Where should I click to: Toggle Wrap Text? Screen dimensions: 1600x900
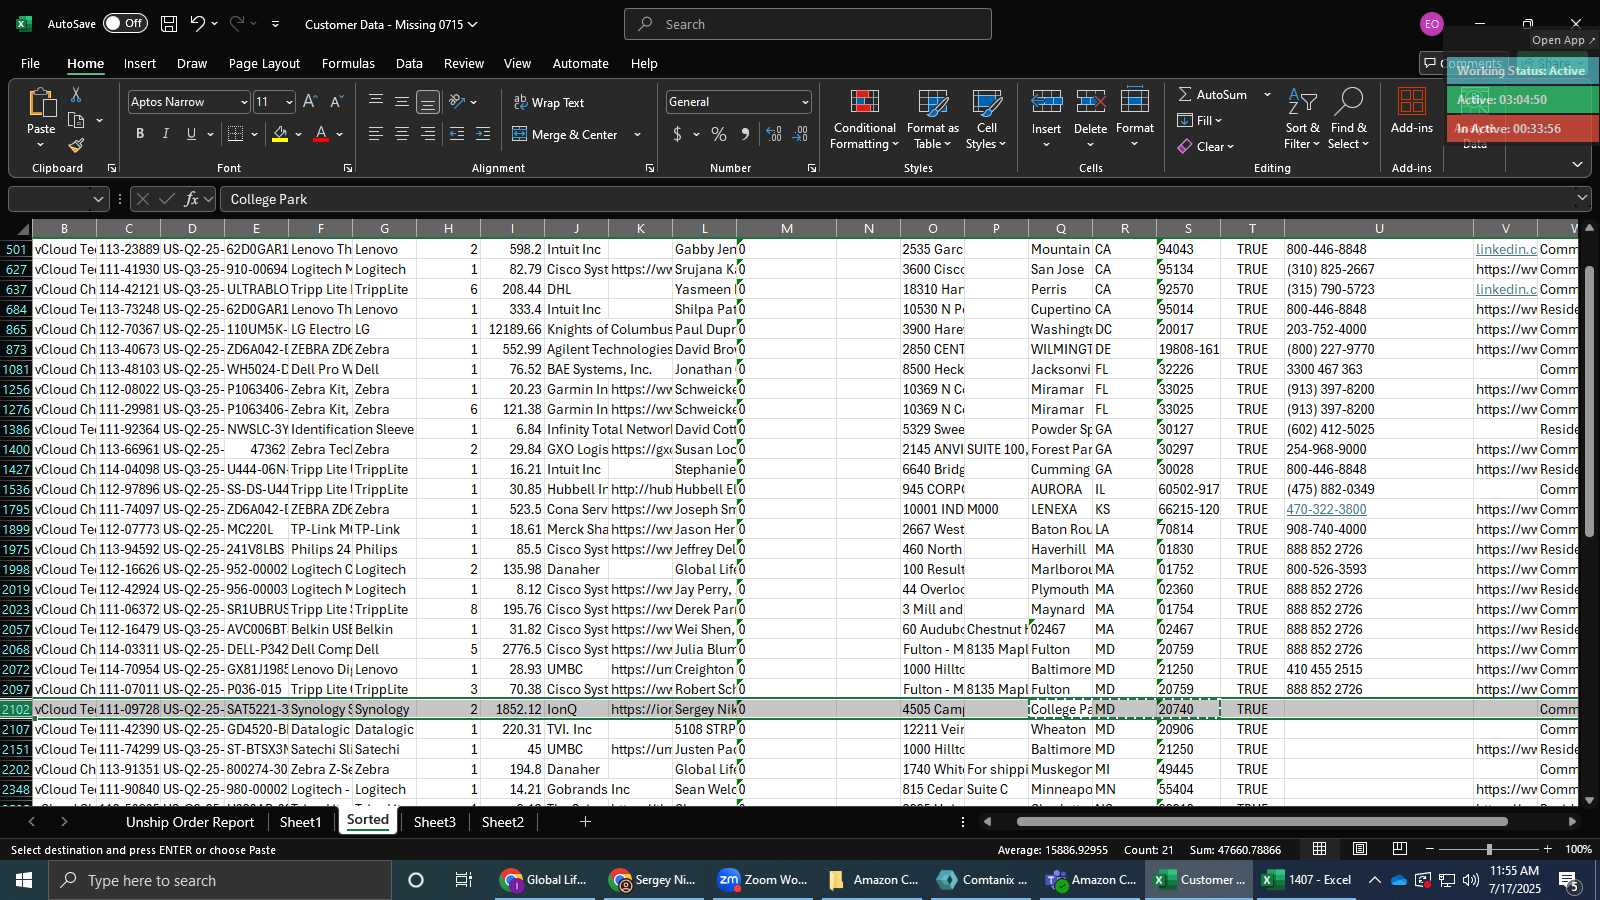[x=549, y=102]
